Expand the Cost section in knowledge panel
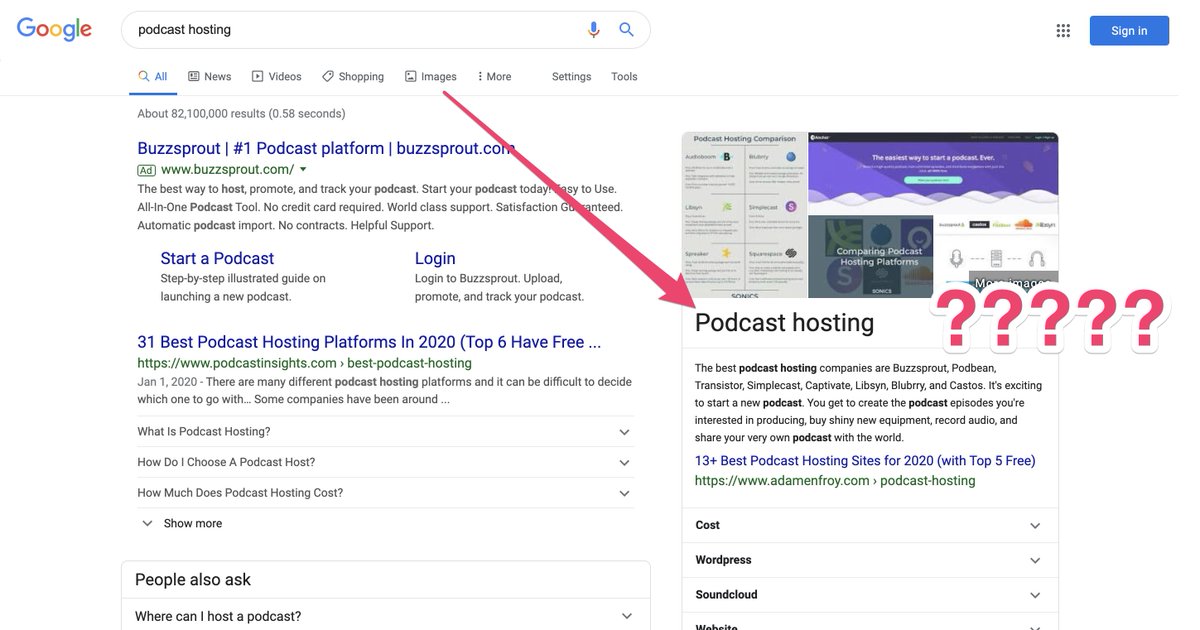 pos(870,525)
